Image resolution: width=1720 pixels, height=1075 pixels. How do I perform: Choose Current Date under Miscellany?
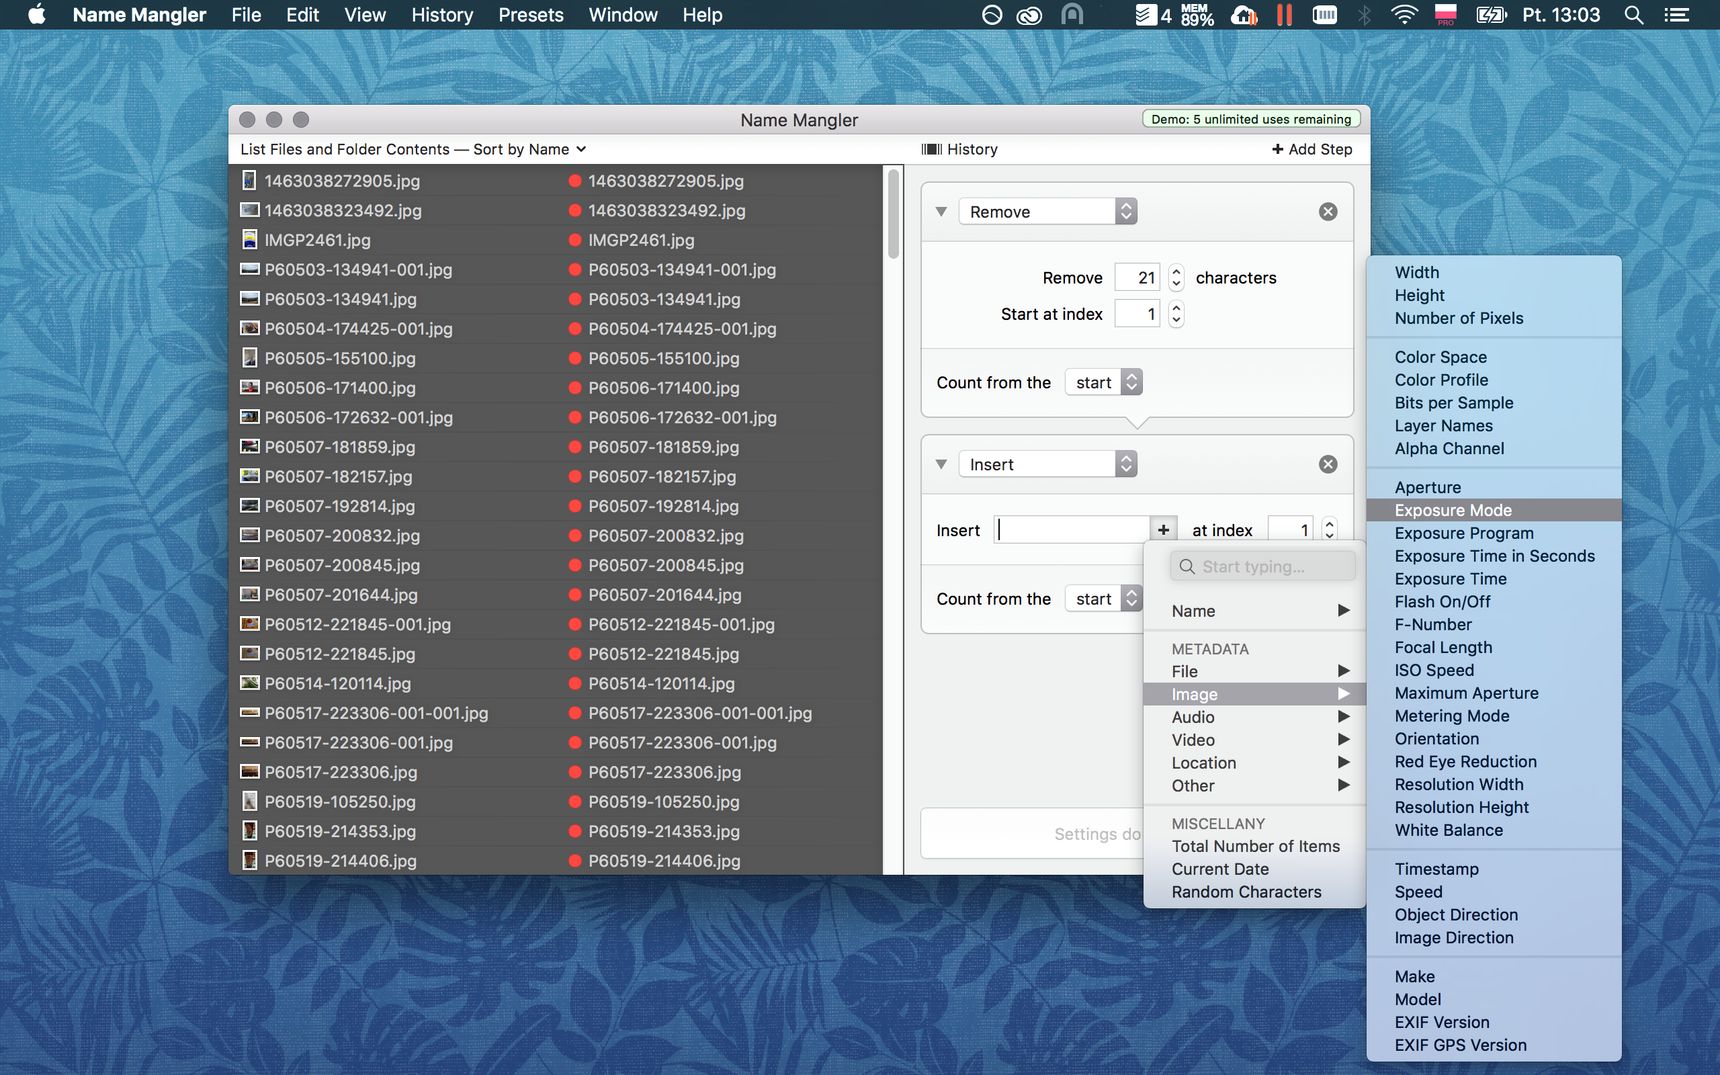(1255, 870)
